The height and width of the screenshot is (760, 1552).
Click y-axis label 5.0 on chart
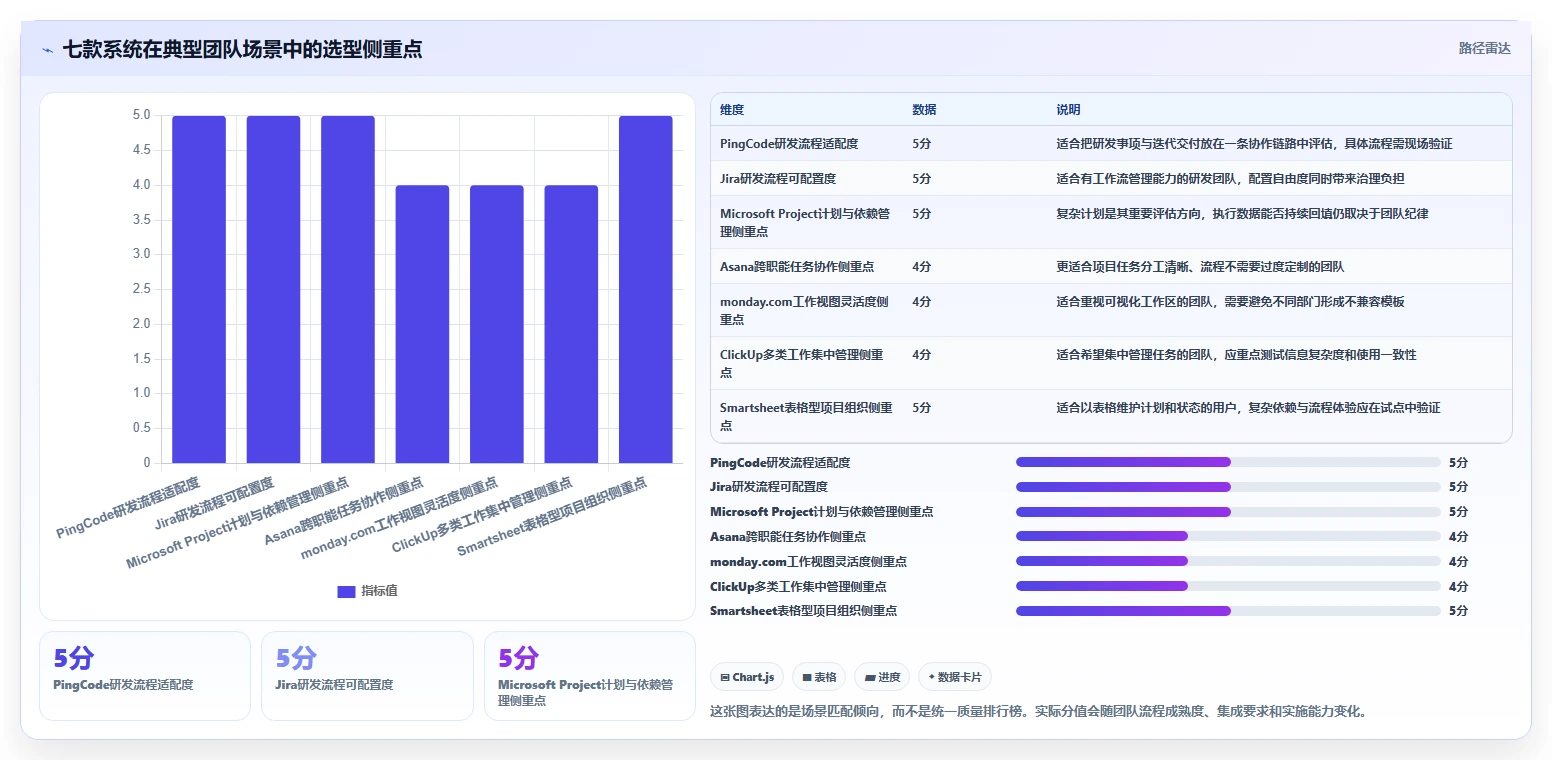141,115
